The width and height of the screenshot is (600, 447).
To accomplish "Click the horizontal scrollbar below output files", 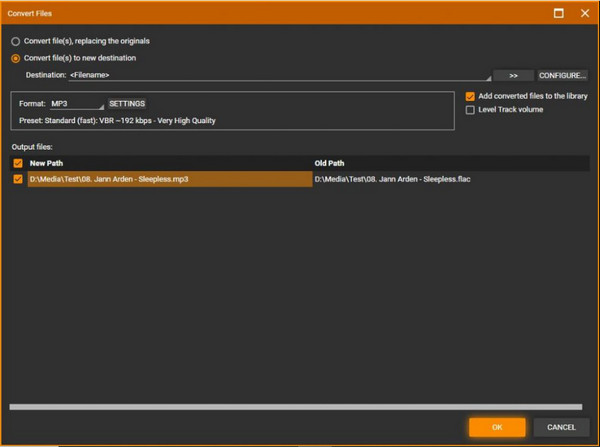I will pos(295,406).
